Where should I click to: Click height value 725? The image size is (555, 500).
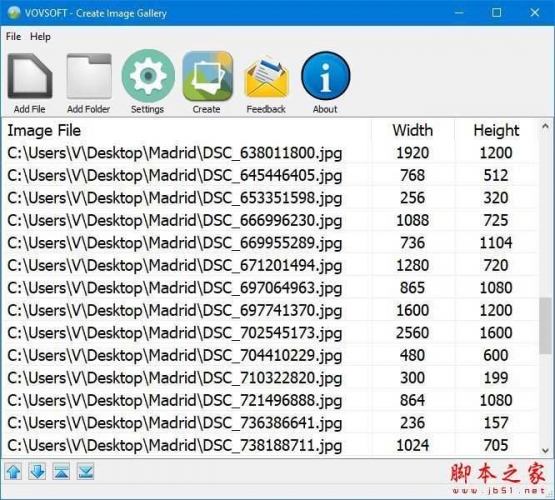[x=496, y=220]
